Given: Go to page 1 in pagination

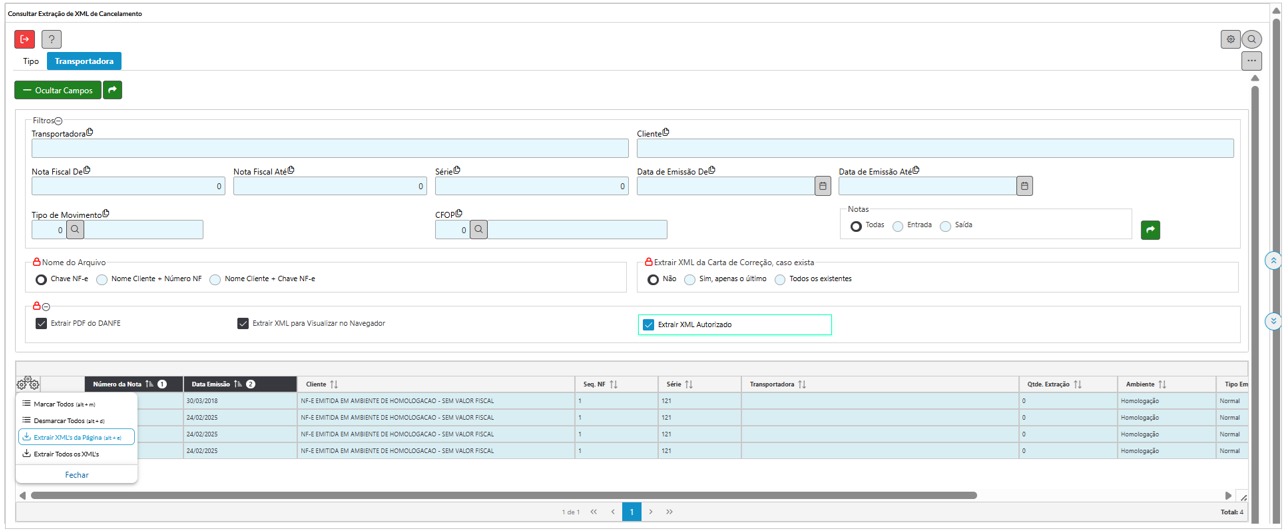Looking at the screenshot, I should 632,511.
